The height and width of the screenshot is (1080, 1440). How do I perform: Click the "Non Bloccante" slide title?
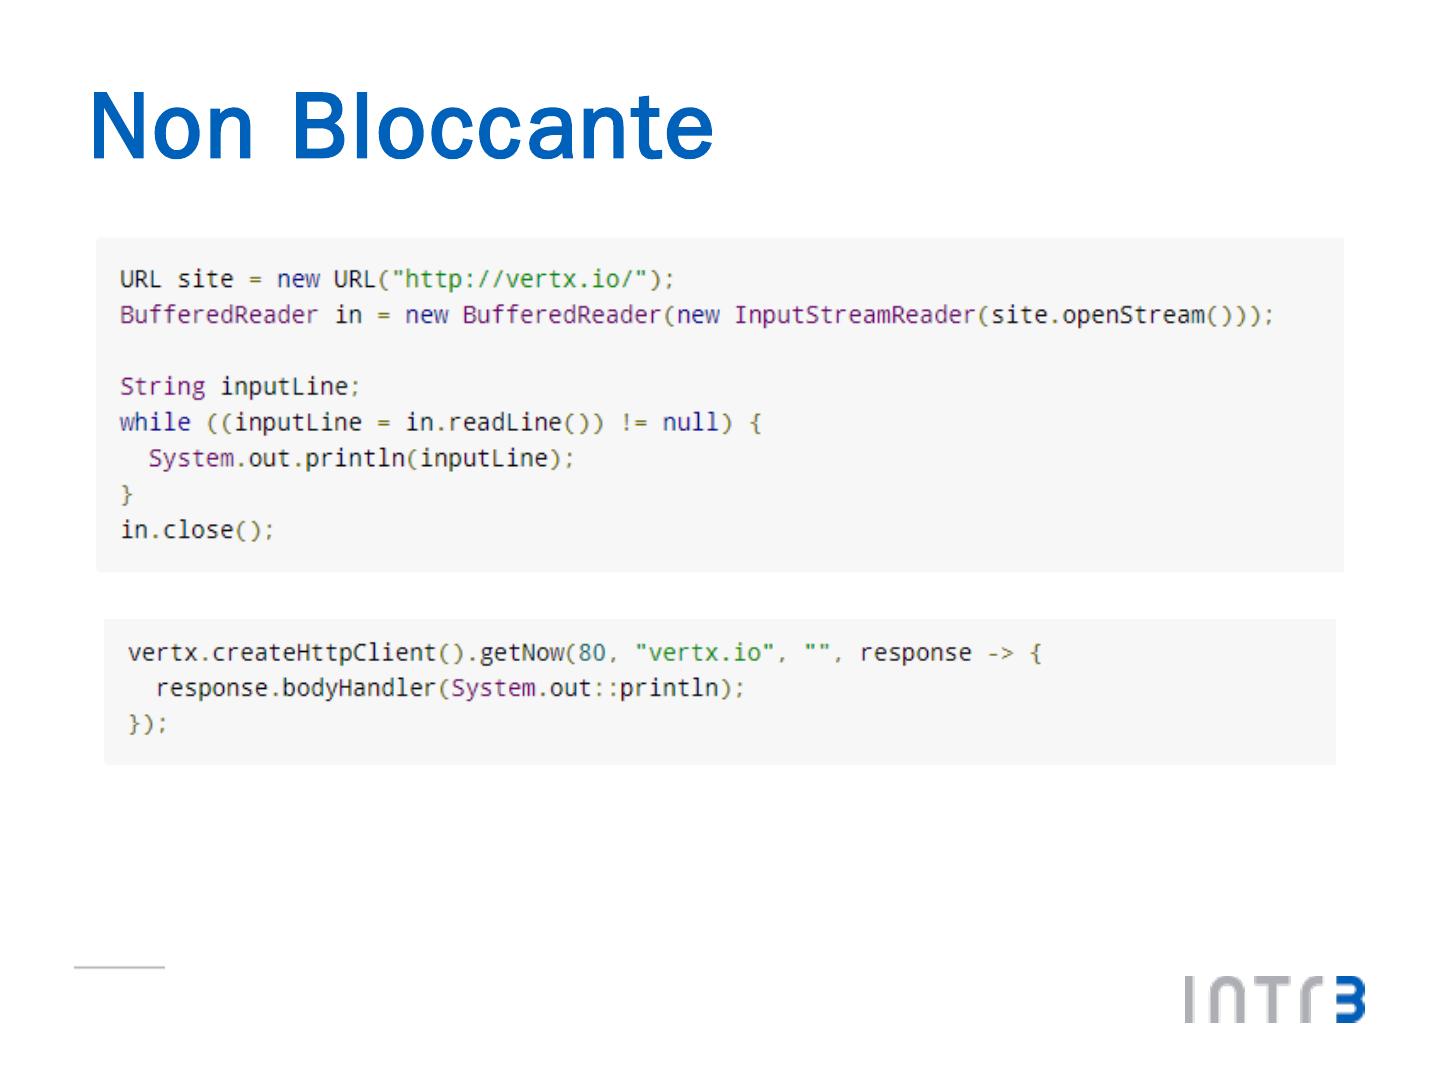click(402, 126)
